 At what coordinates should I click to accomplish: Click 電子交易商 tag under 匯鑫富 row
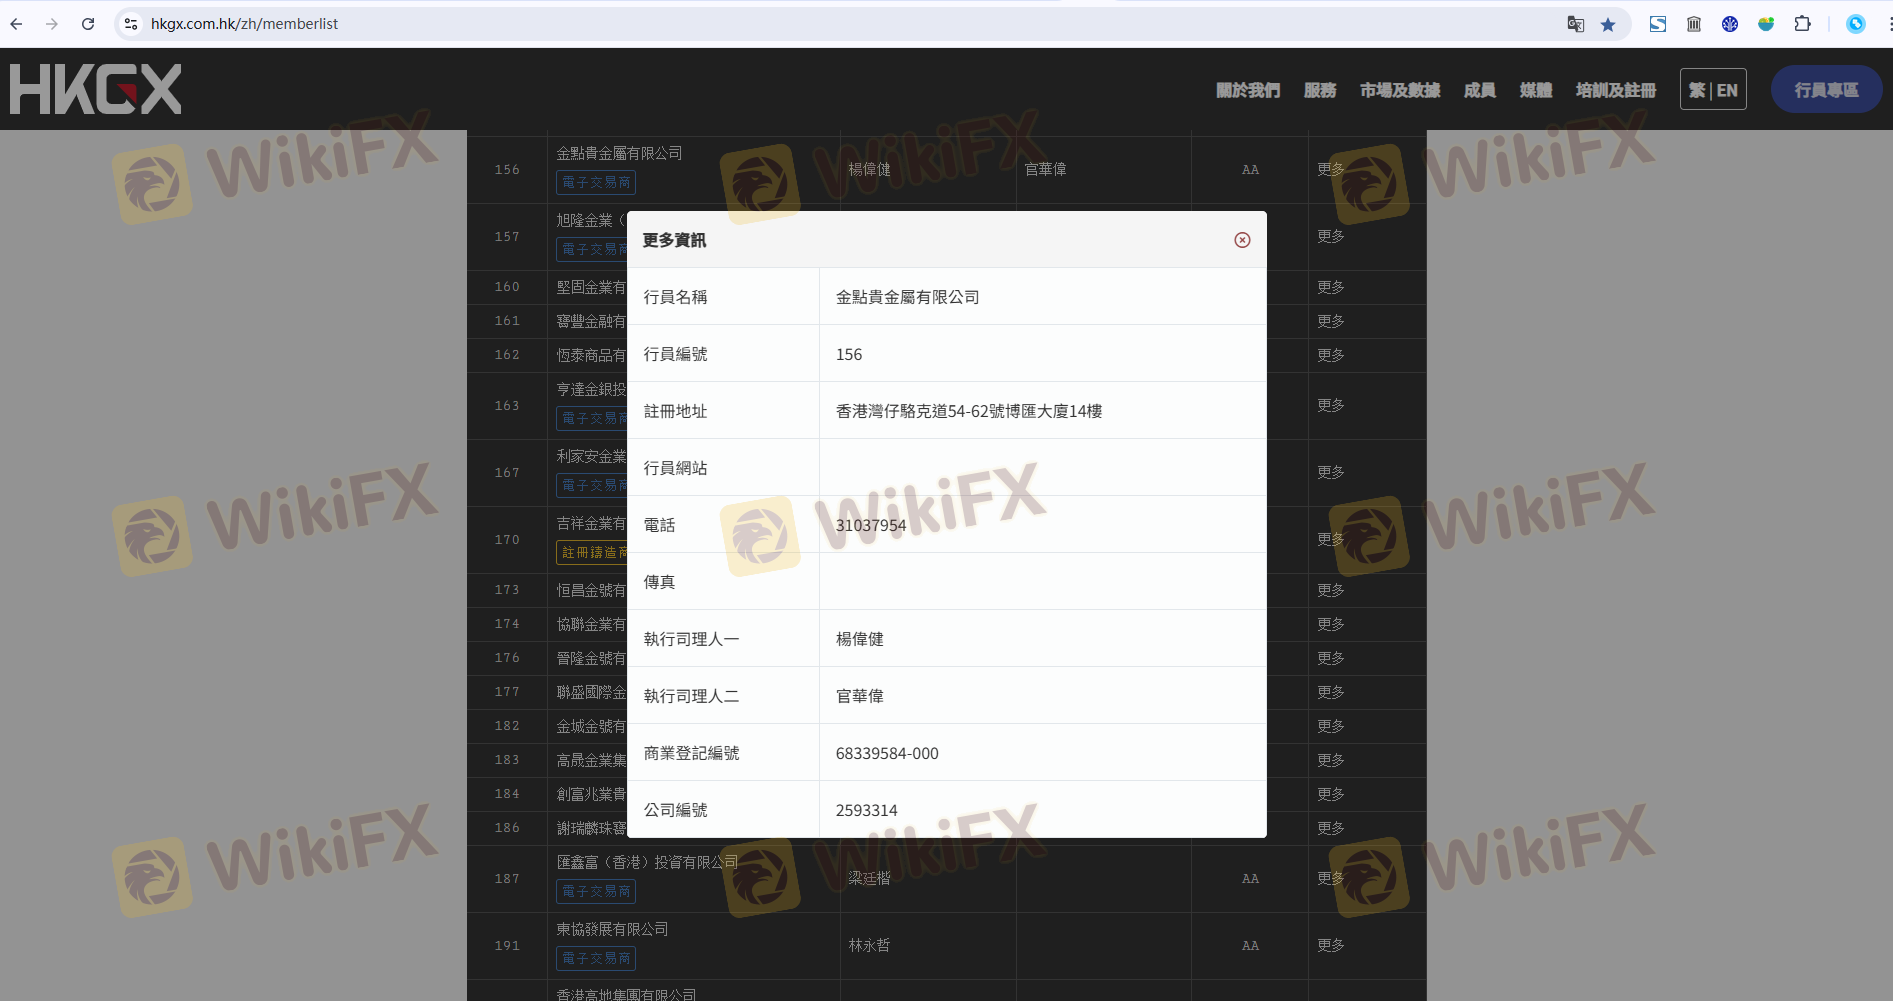pyautogui.click(x=596, y=891)
